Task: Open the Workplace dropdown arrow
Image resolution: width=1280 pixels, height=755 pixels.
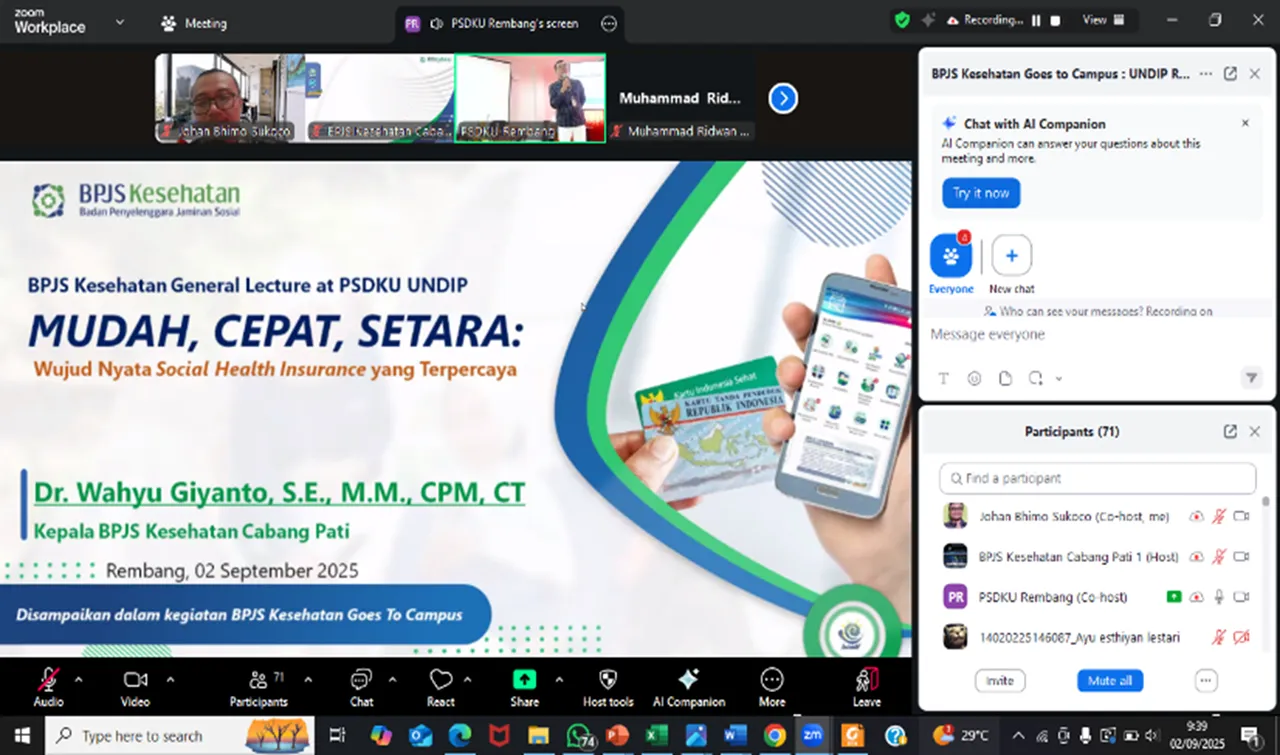Action: click(x=118, y=22)
